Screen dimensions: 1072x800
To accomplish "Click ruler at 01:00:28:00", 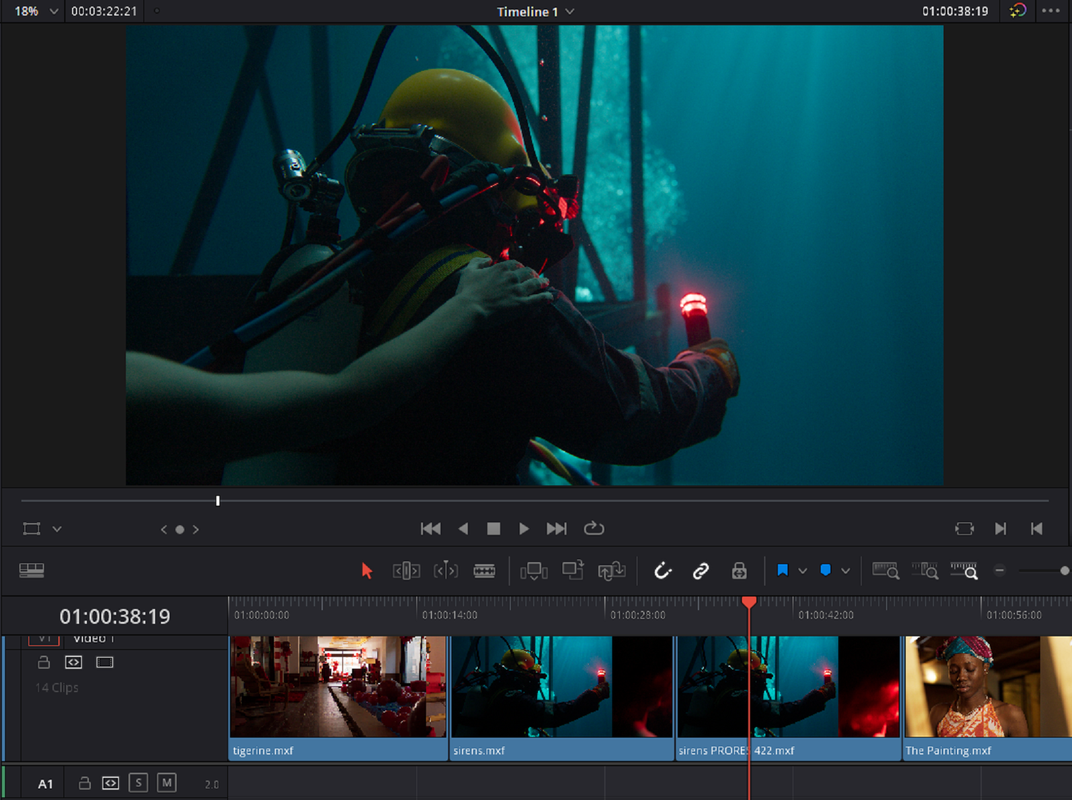I will pyautogui.click(x=638, y=615).
